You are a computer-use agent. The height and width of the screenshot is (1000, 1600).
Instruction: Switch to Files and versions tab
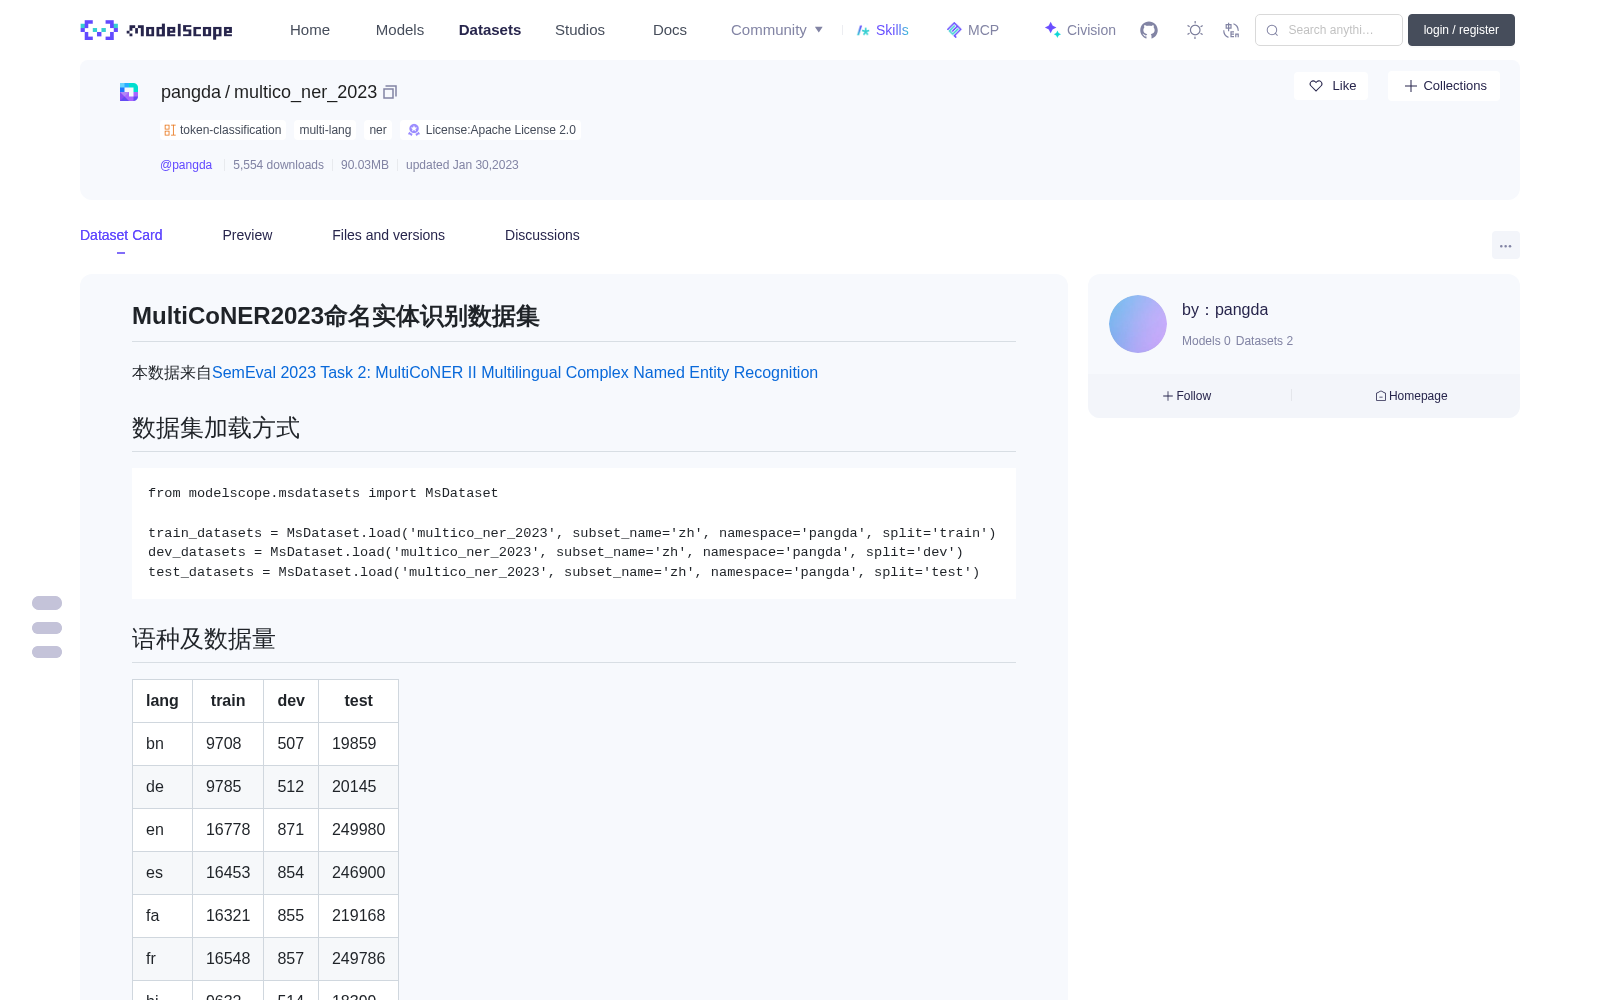pos(388,235)
